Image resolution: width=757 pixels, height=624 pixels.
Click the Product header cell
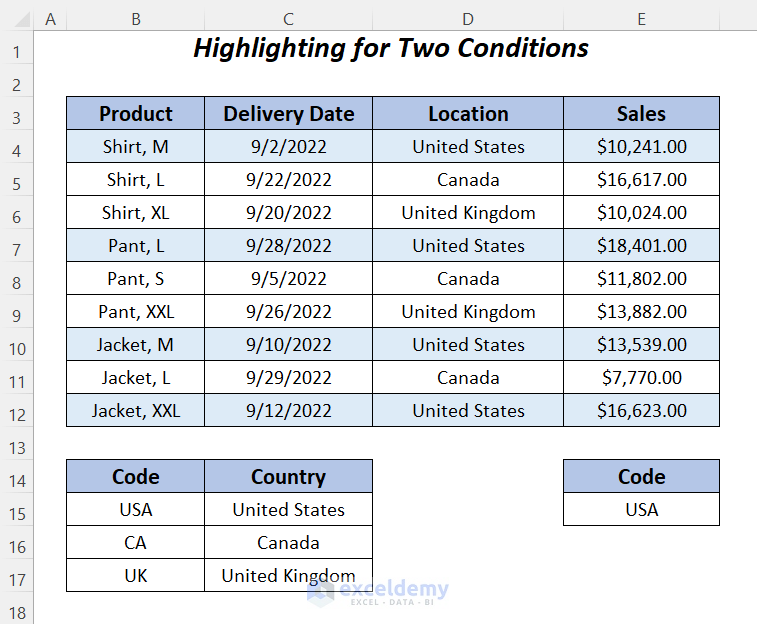point(136,114)
